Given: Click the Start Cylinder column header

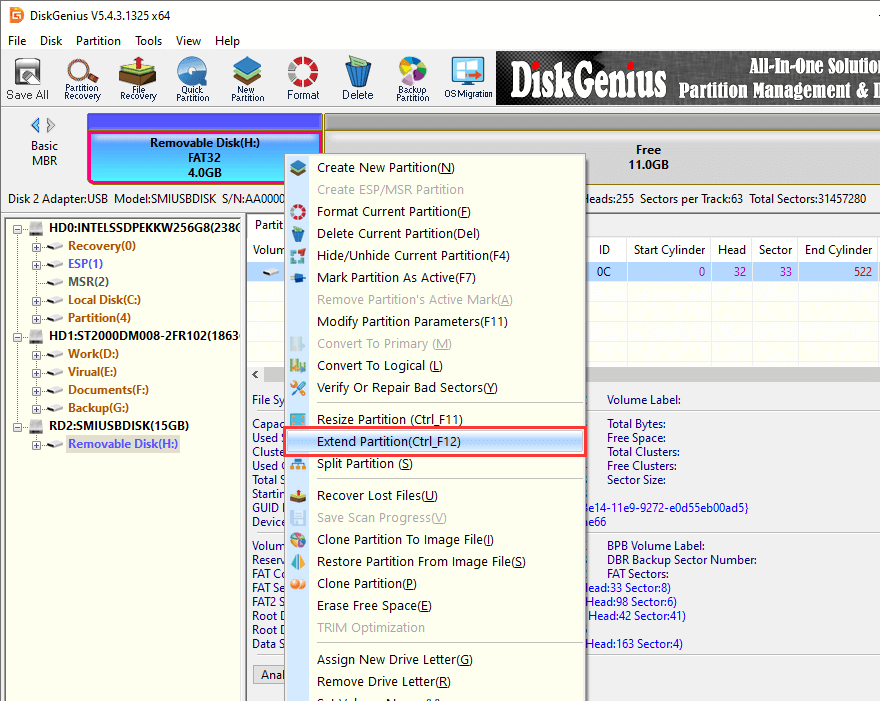Looking at the screenshot, I should pyautogui.click(x=669, y=249).
